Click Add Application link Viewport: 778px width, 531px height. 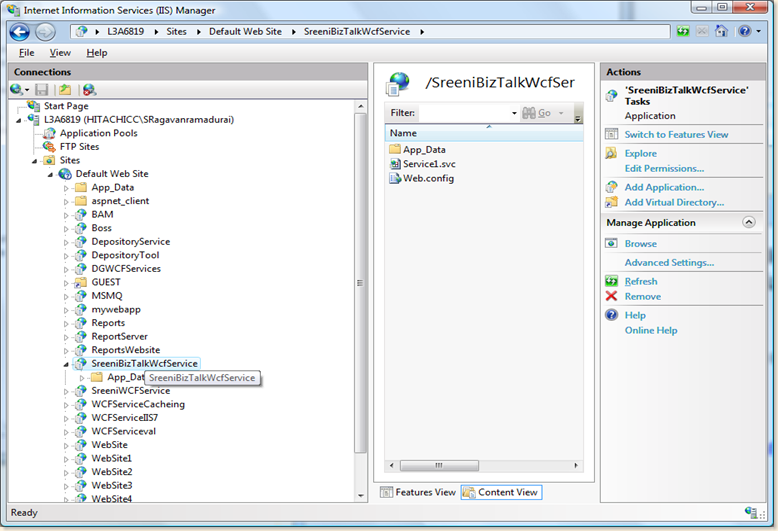click(664, 187)
